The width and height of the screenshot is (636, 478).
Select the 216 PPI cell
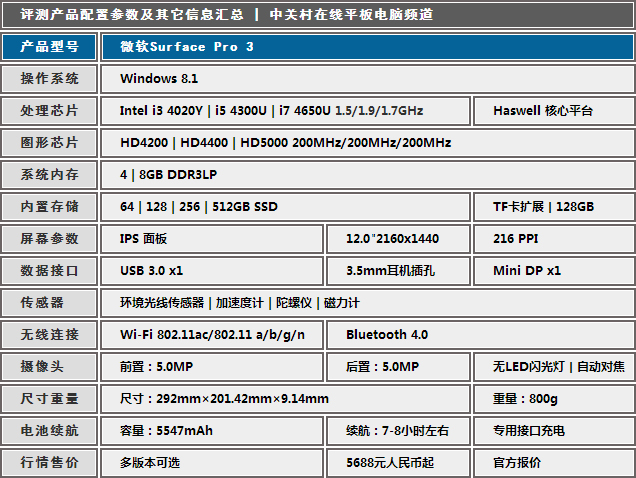point(554,239)
